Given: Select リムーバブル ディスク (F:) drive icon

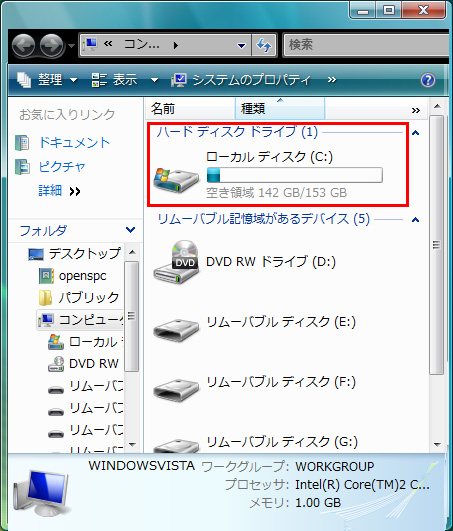Looking at the screenshot, I should [176, 390].
